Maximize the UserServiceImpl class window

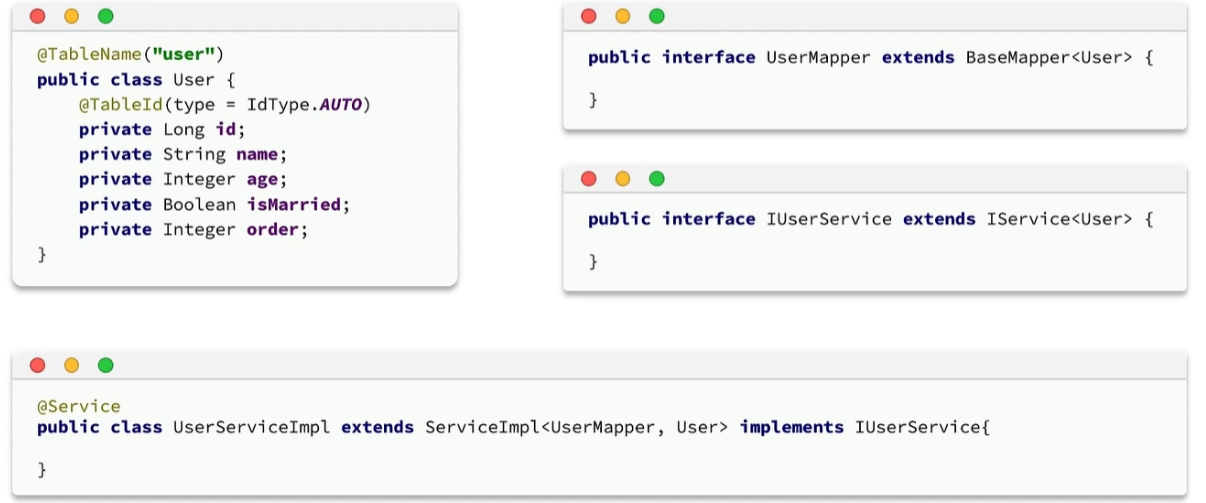(106, 365)
